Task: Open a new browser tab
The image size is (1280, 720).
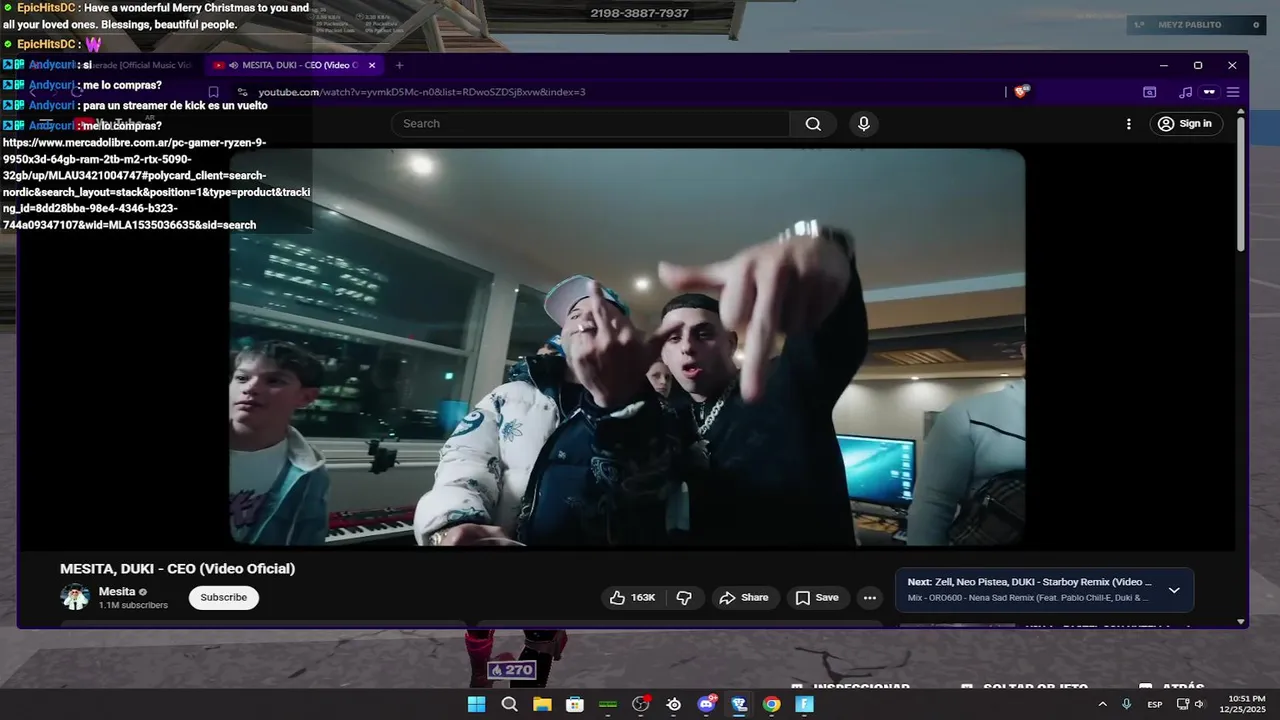Action: [399, 65]
